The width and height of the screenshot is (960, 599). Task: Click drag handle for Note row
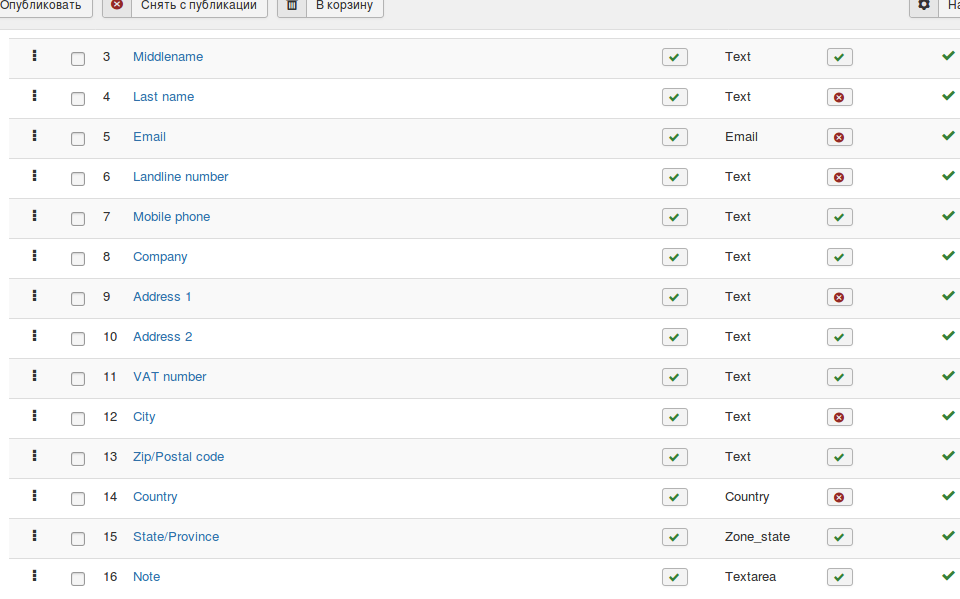coord(35,576)
